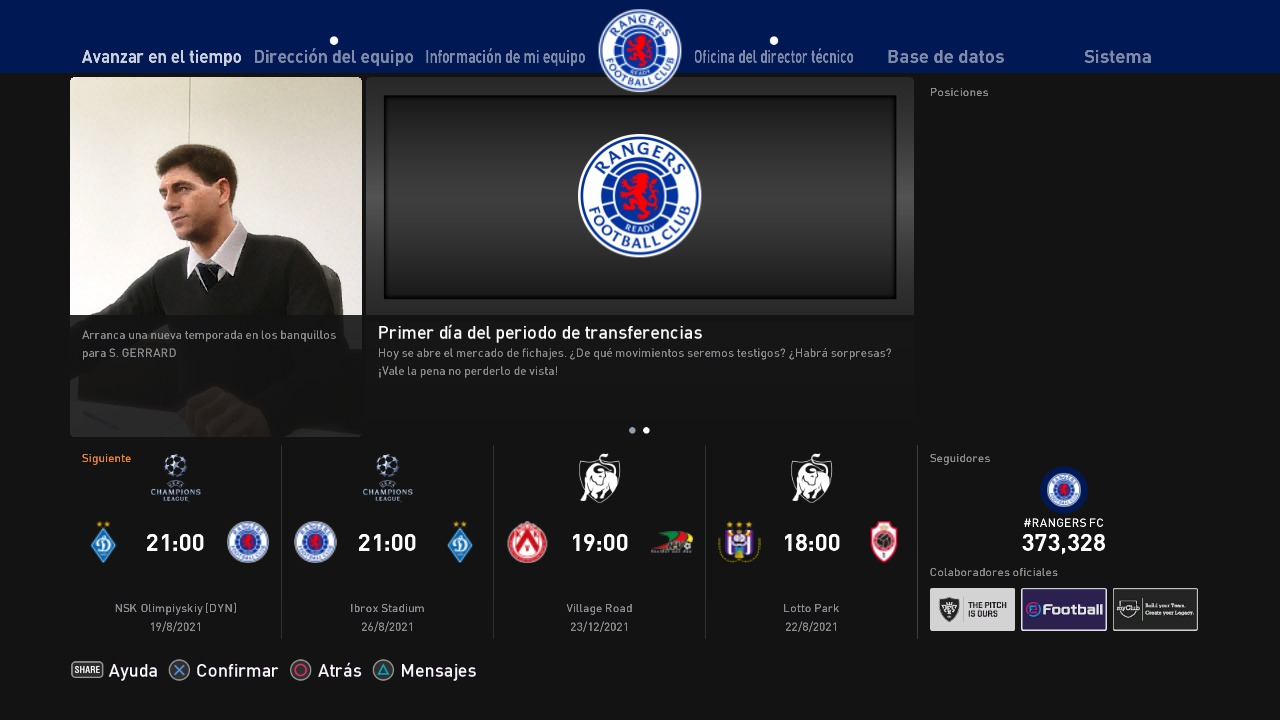
Task: Open 'Dirección del equipo' menu
Action: tap(334, 57)
